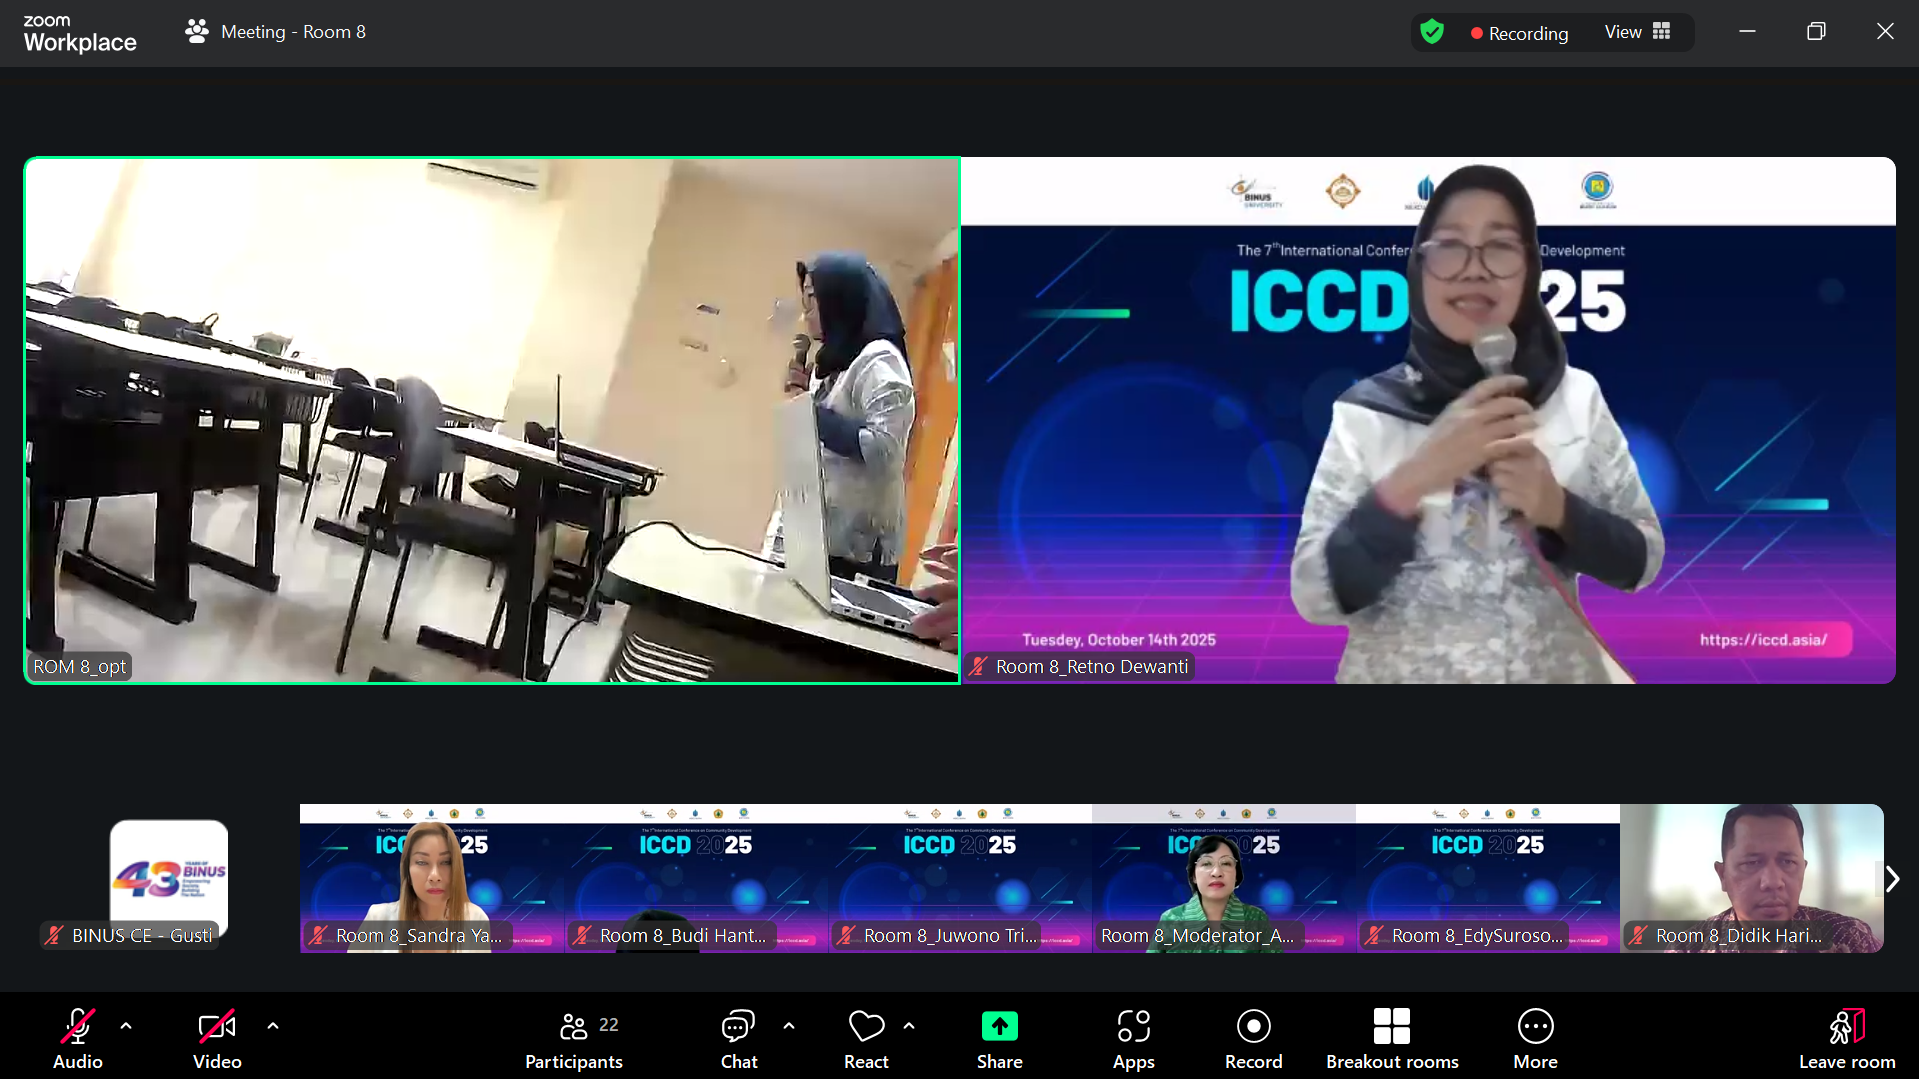Expand the audio settings arrow

126,1025
